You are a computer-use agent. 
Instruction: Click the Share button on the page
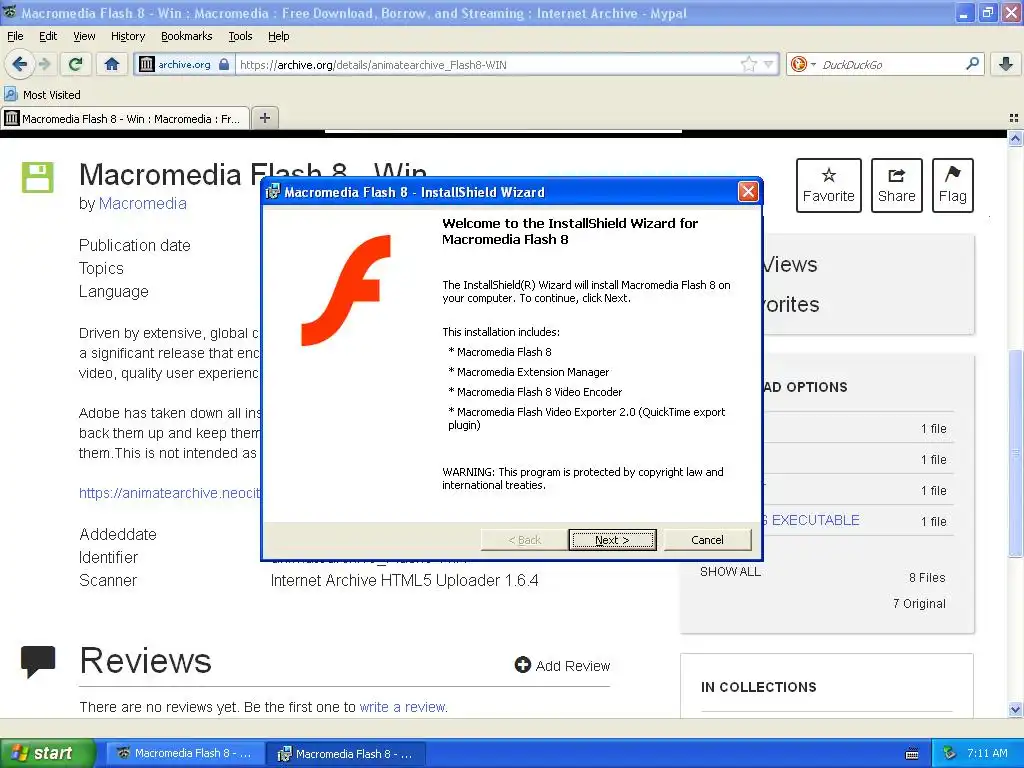coord(897,185)
